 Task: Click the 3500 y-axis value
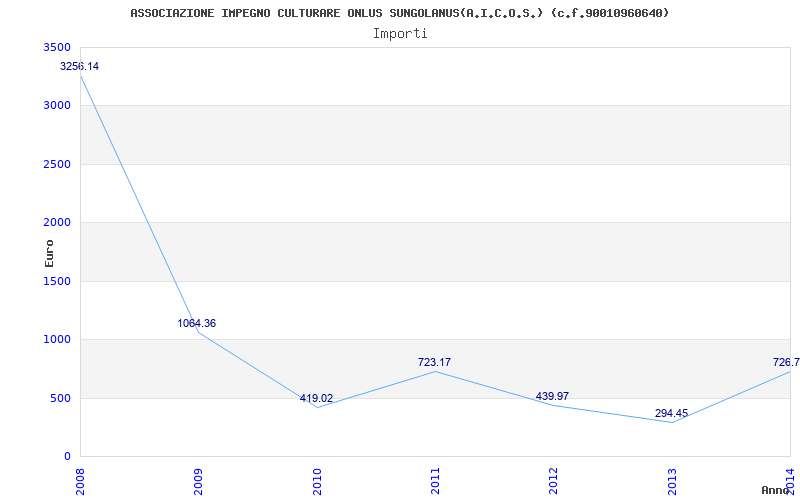tap(58, 47)
